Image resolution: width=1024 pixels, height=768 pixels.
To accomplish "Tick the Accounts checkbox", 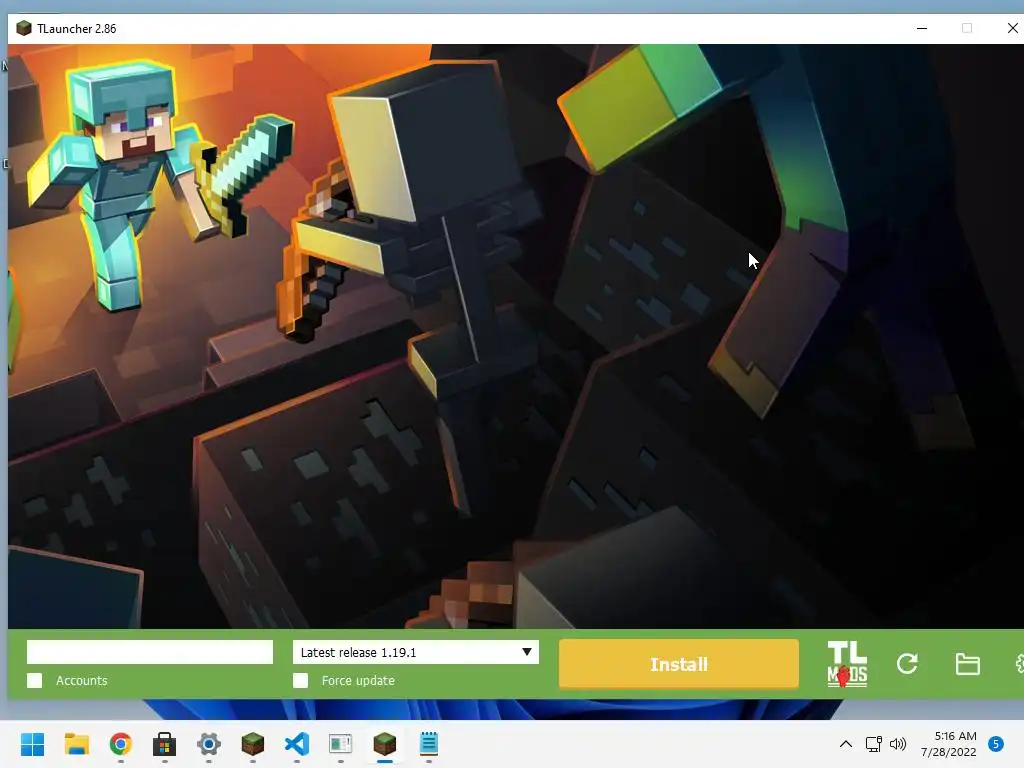I will pos(35,680).
